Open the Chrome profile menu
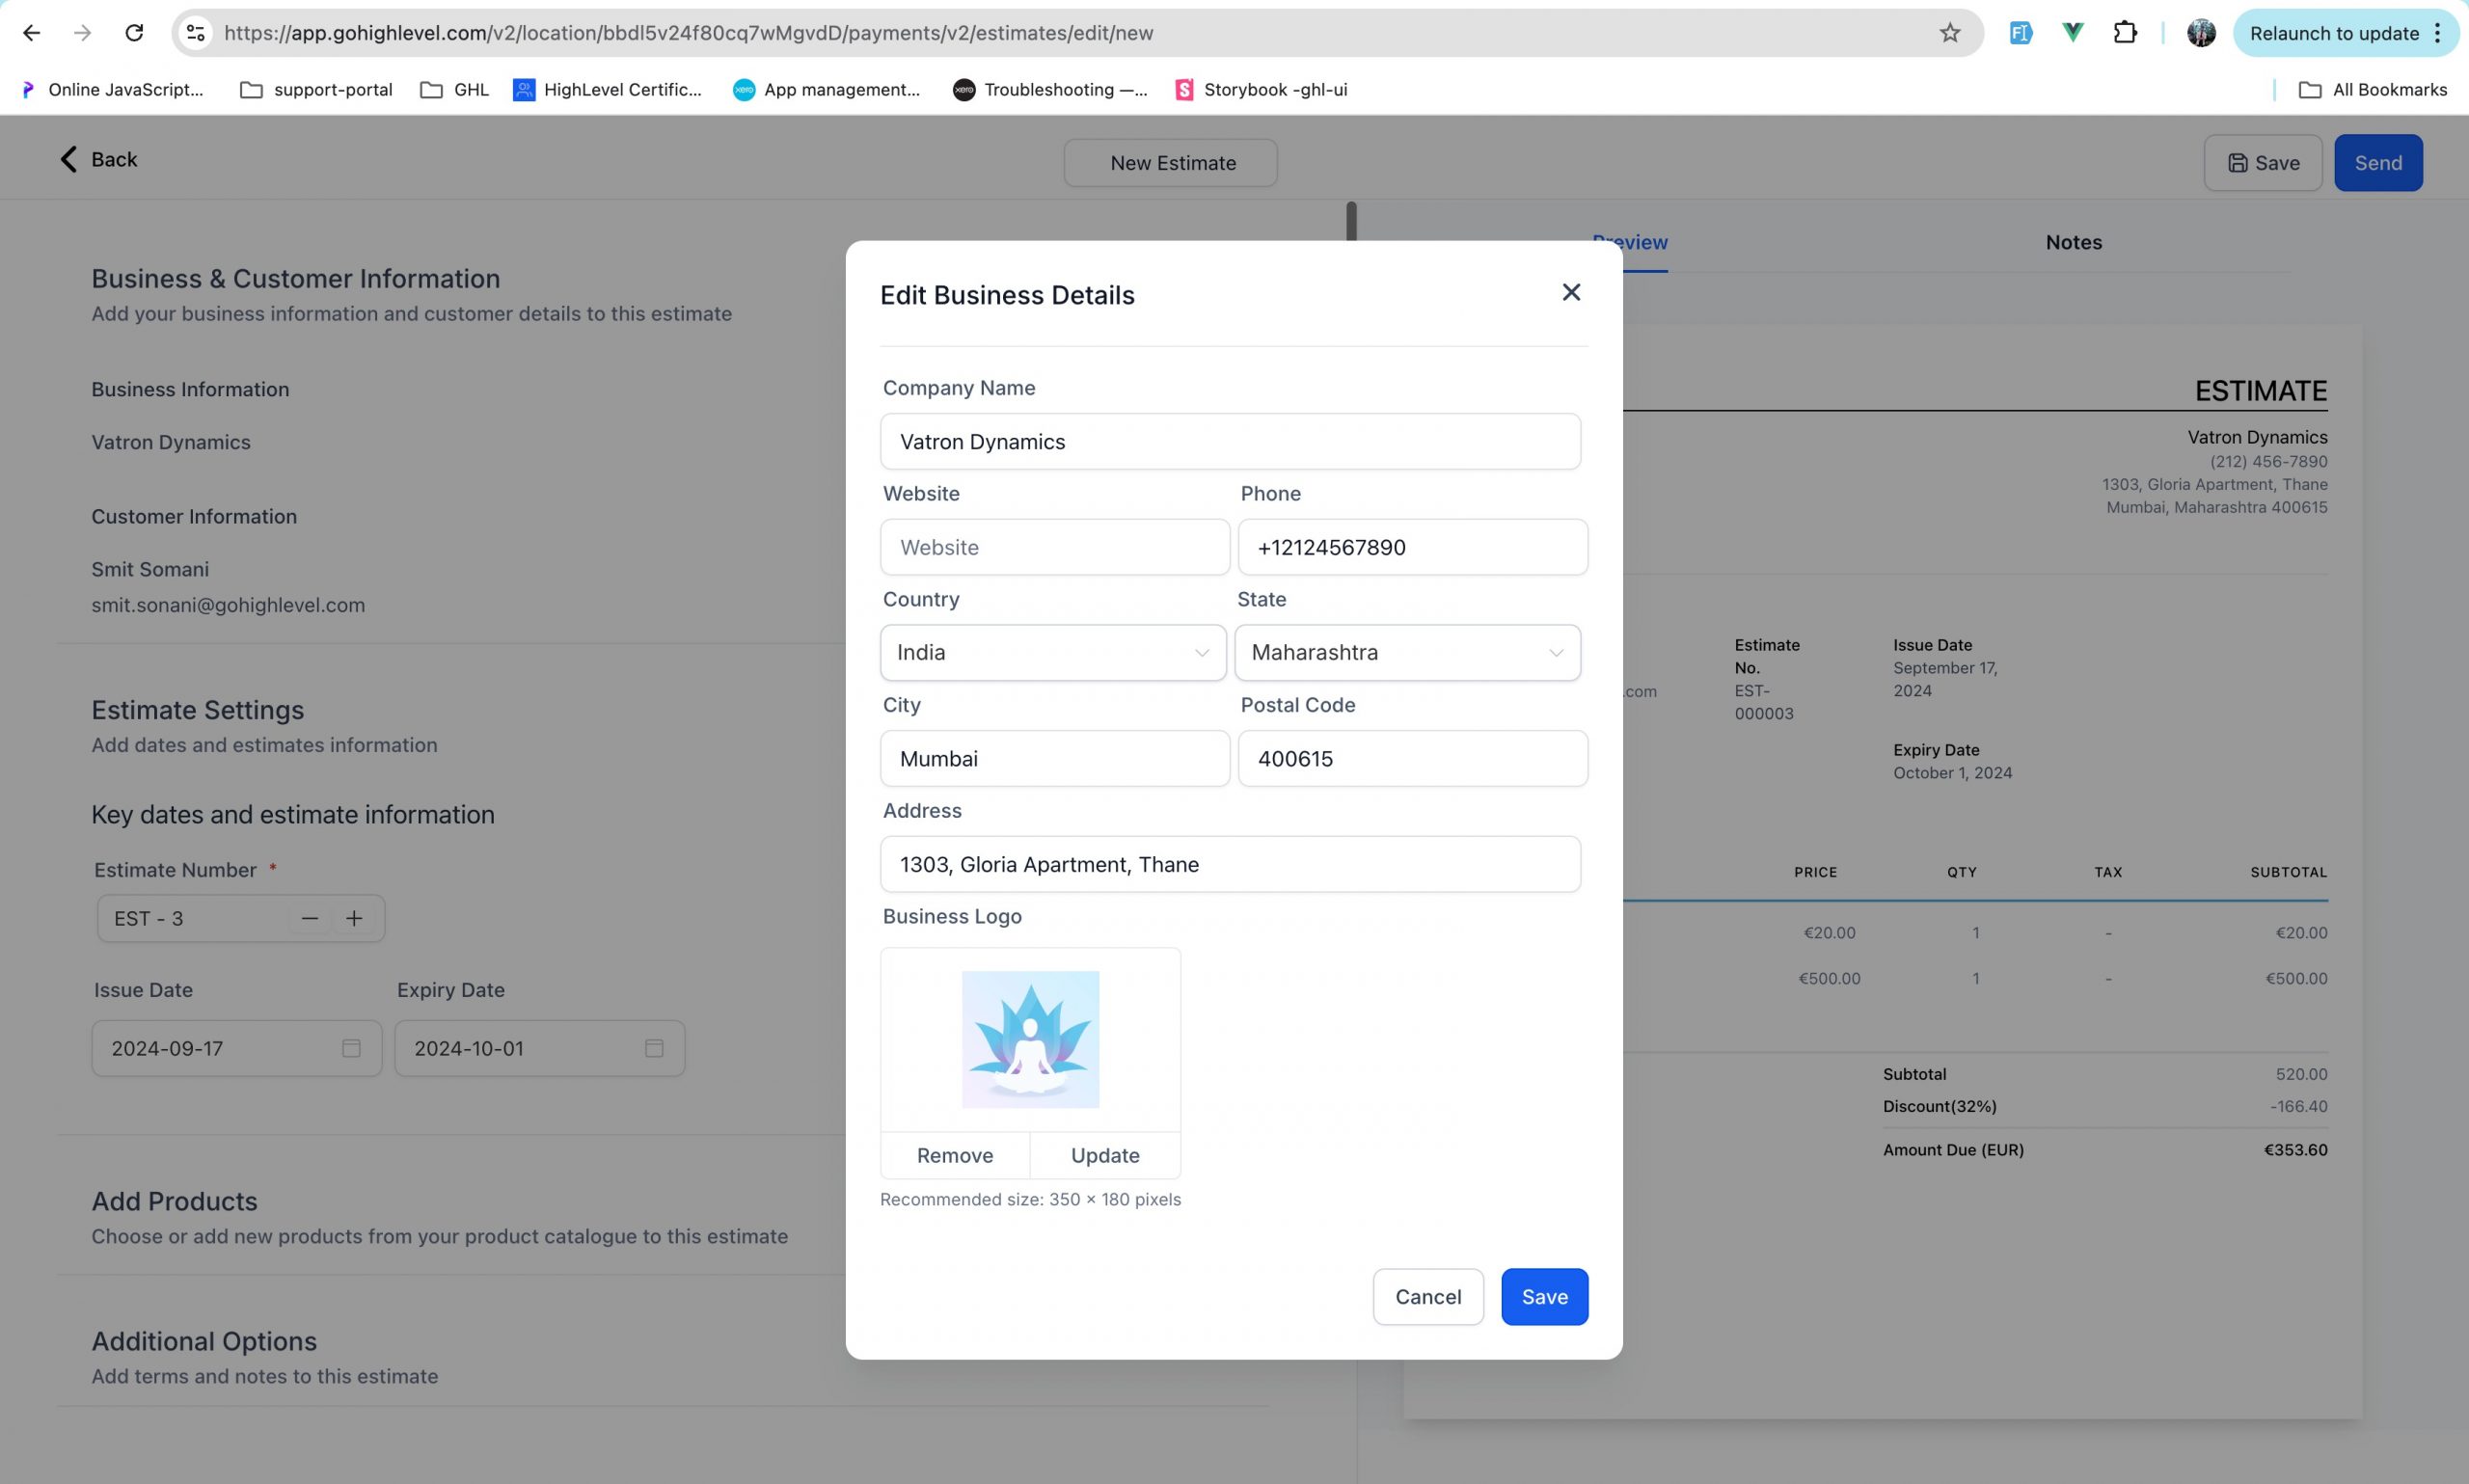 click(x=2201, y=32)
